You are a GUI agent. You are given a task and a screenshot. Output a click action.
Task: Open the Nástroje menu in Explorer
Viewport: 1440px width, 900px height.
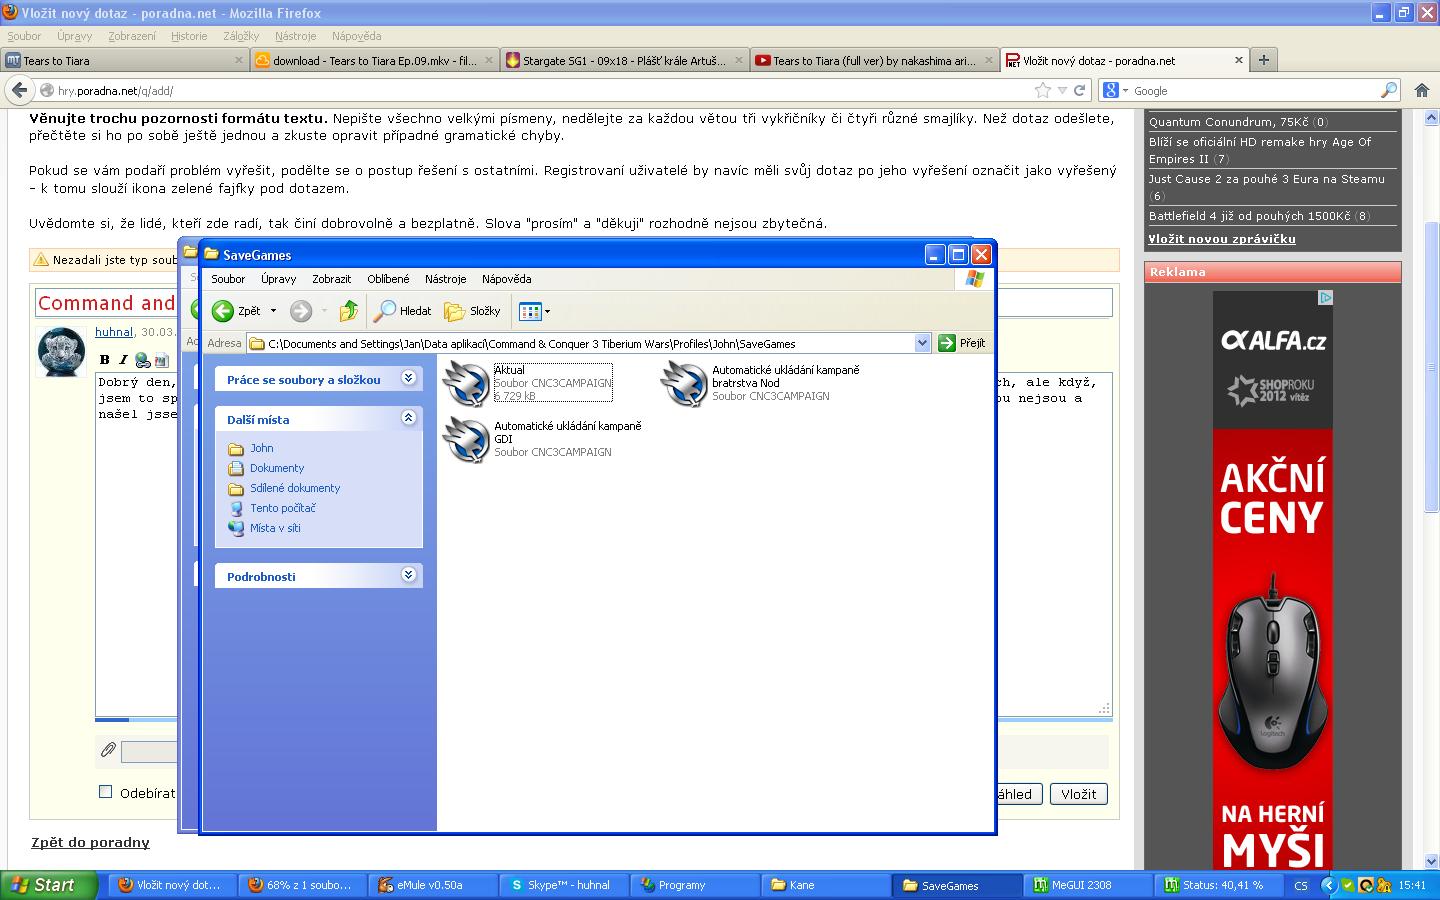coord(445,279)
